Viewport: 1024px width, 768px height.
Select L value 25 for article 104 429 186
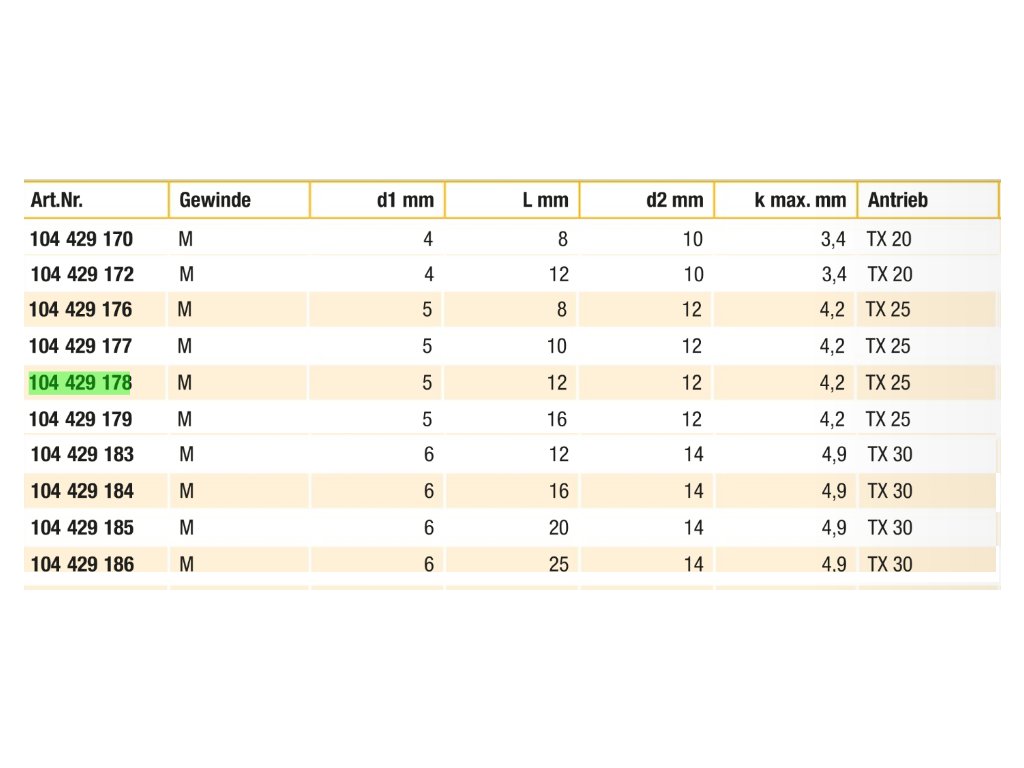(558, 564)
